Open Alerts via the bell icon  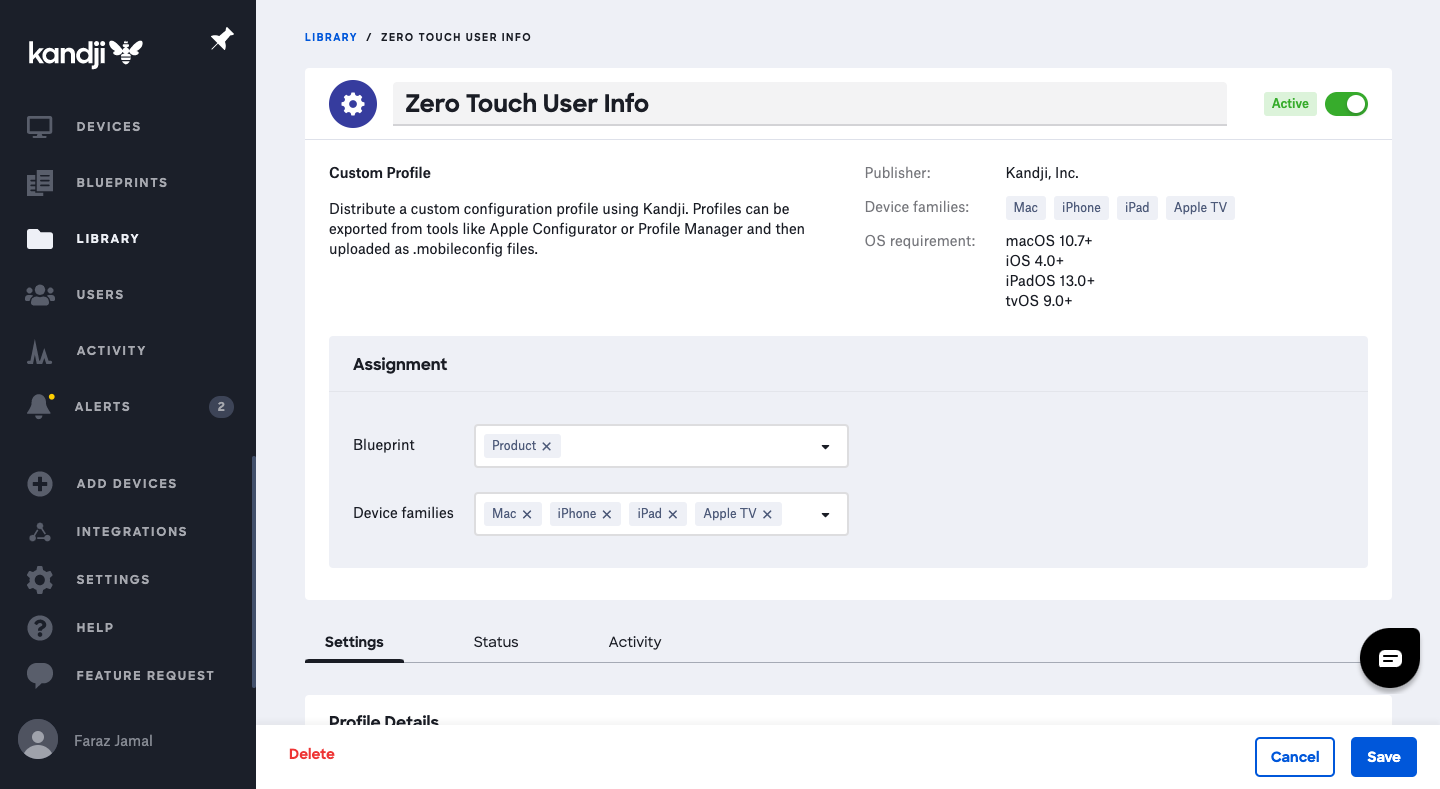pos(39,406)
